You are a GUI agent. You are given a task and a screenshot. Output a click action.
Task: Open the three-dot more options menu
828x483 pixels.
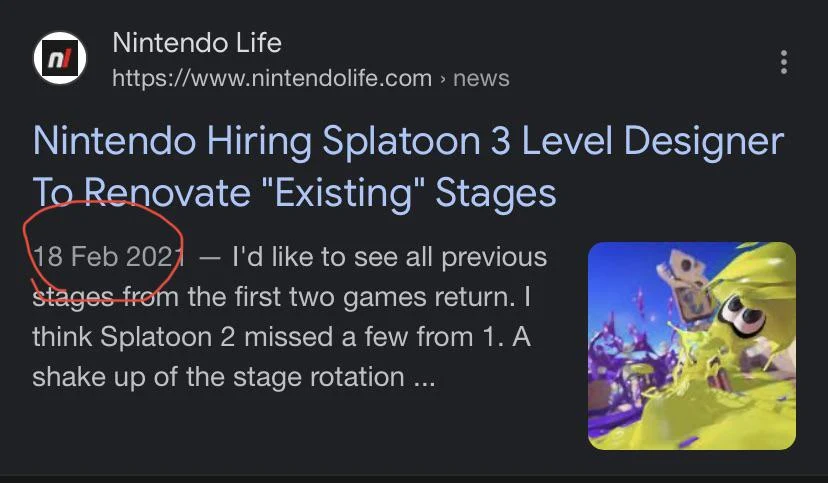pos(784,62)
